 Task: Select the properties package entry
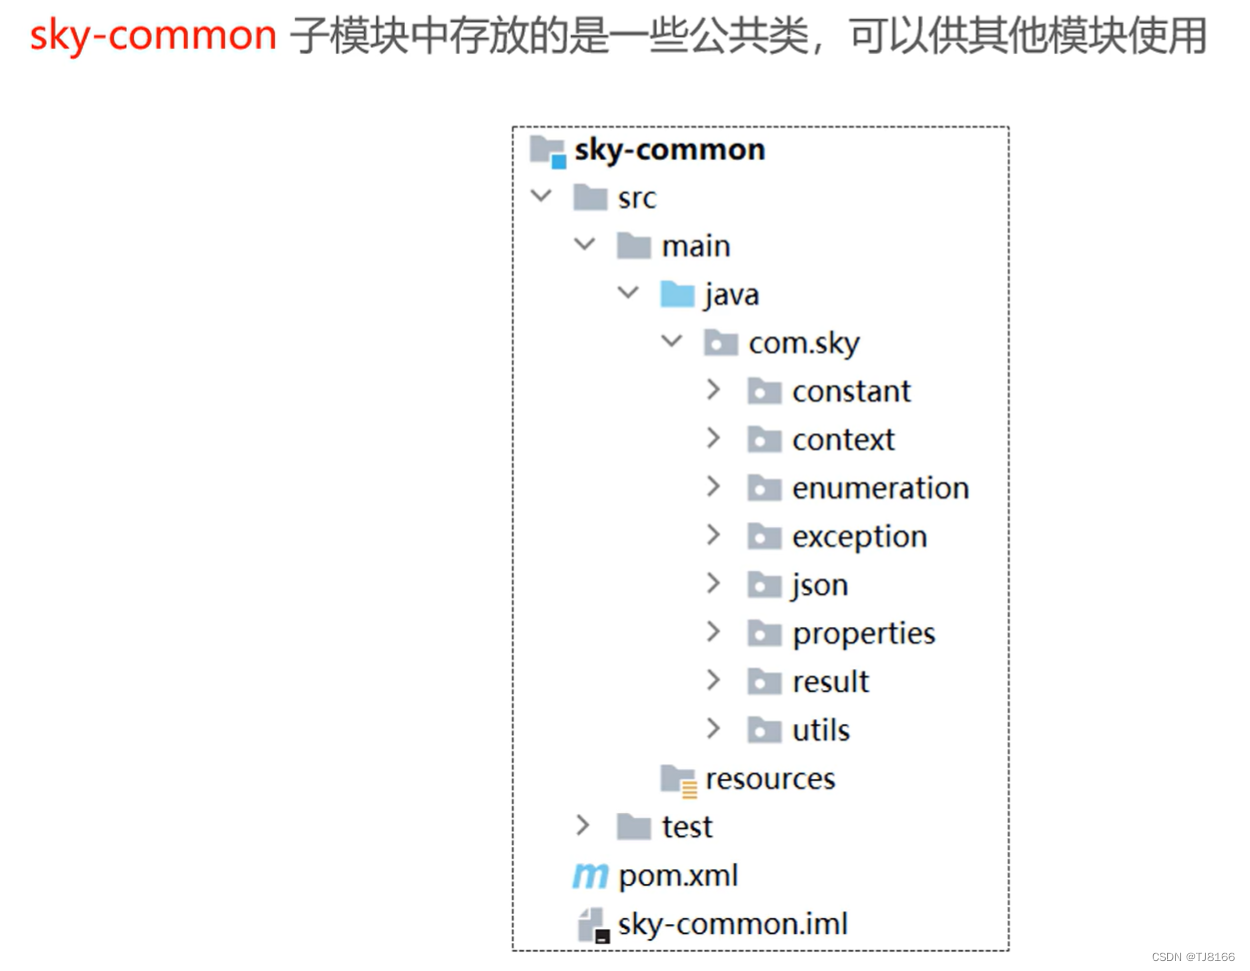pyautogui.click(x=864, y=632)
